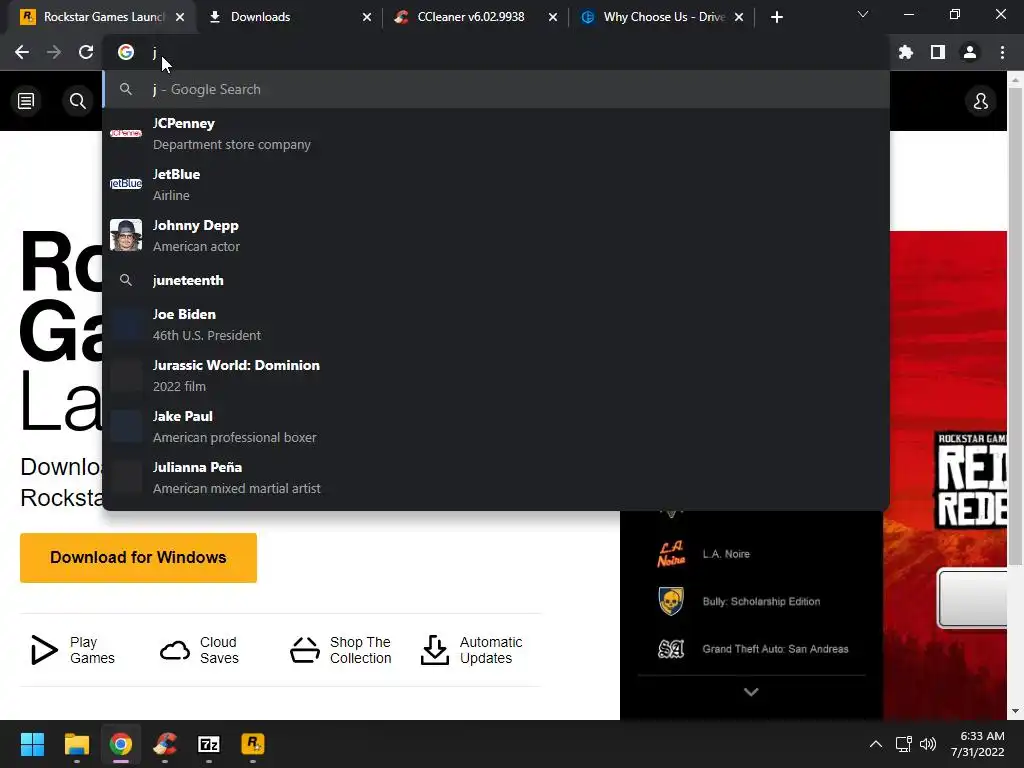Close the Downloads tab

[x=367, y=17]
